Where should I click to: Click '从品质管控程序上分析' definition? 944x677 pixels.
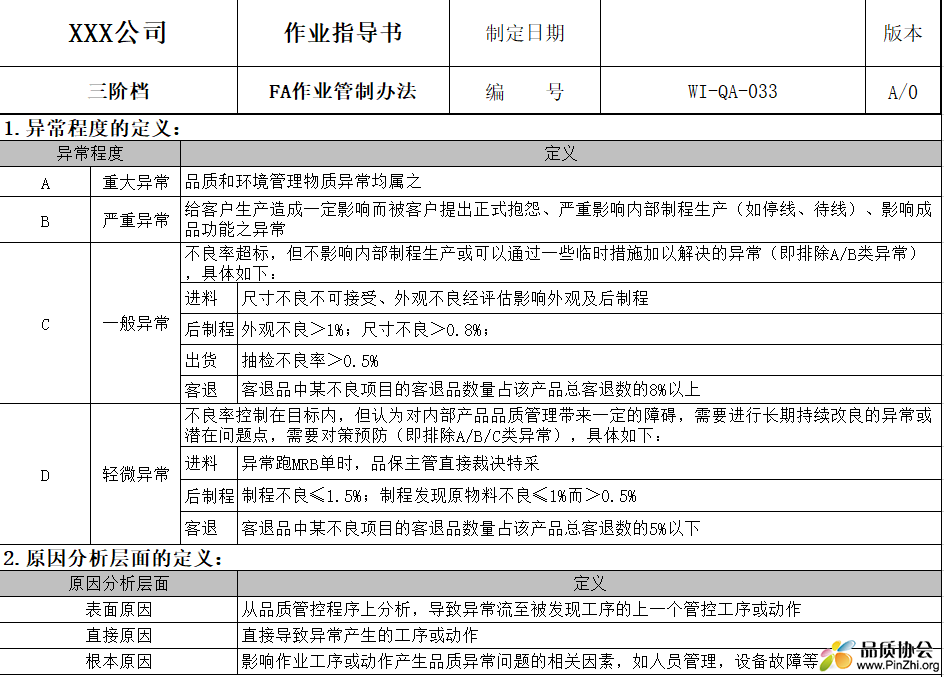[589, 610]
